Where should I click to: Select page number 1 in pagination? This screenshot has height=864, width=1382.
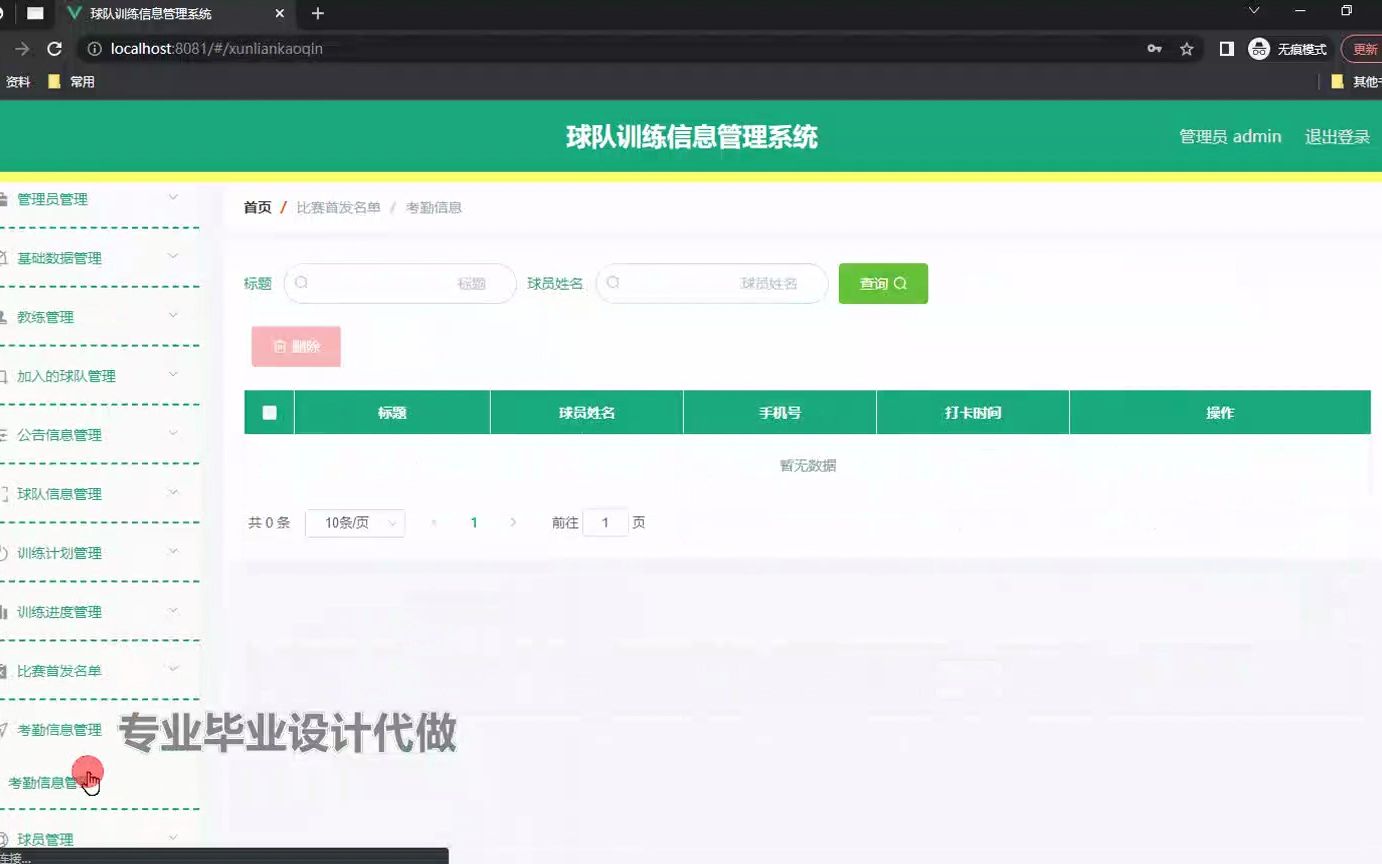point(474,523)
